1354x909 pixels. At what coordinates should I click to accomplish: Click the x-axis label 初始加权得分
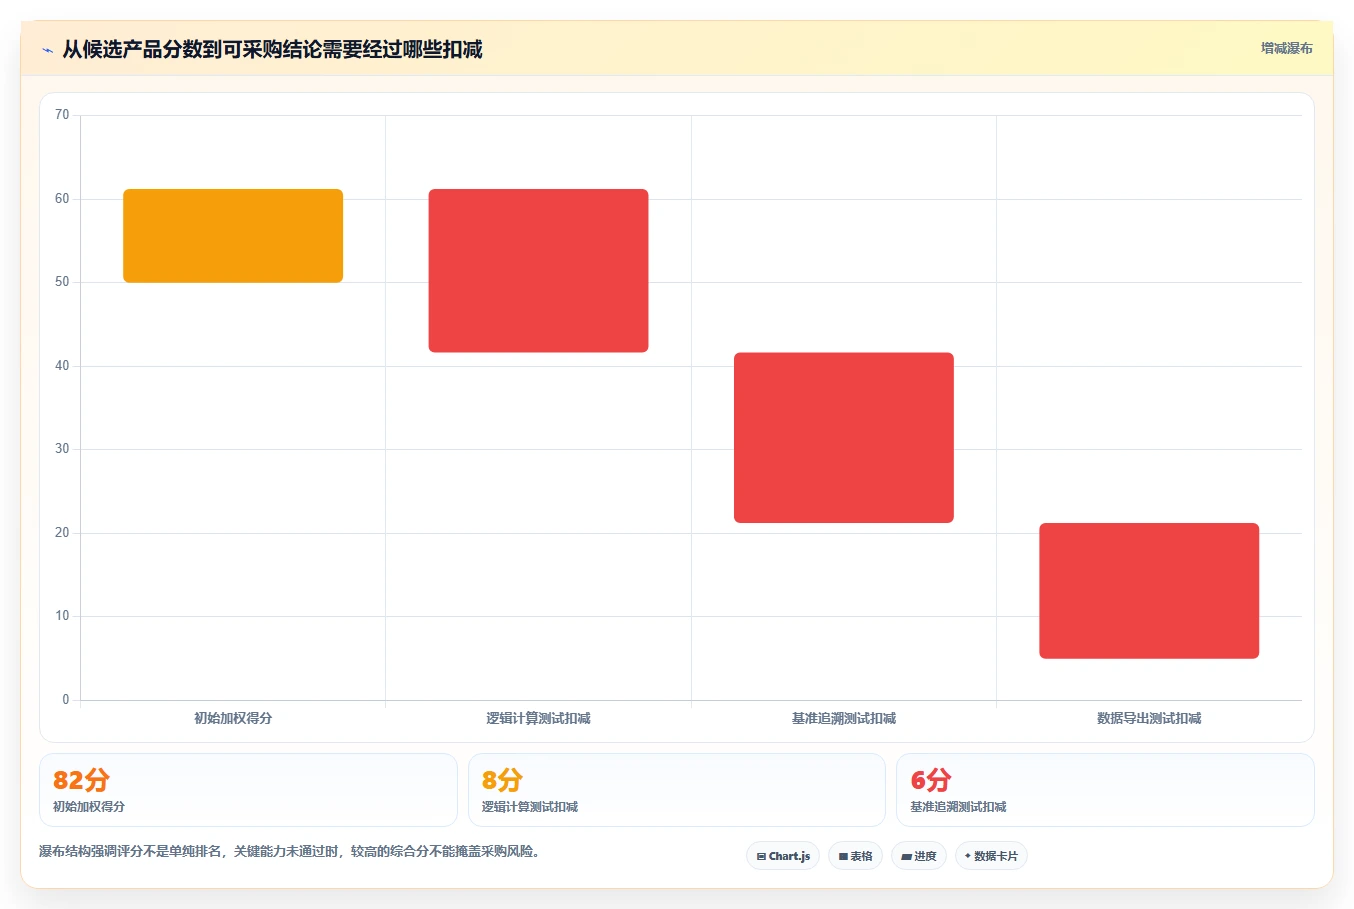click(233, 718)
